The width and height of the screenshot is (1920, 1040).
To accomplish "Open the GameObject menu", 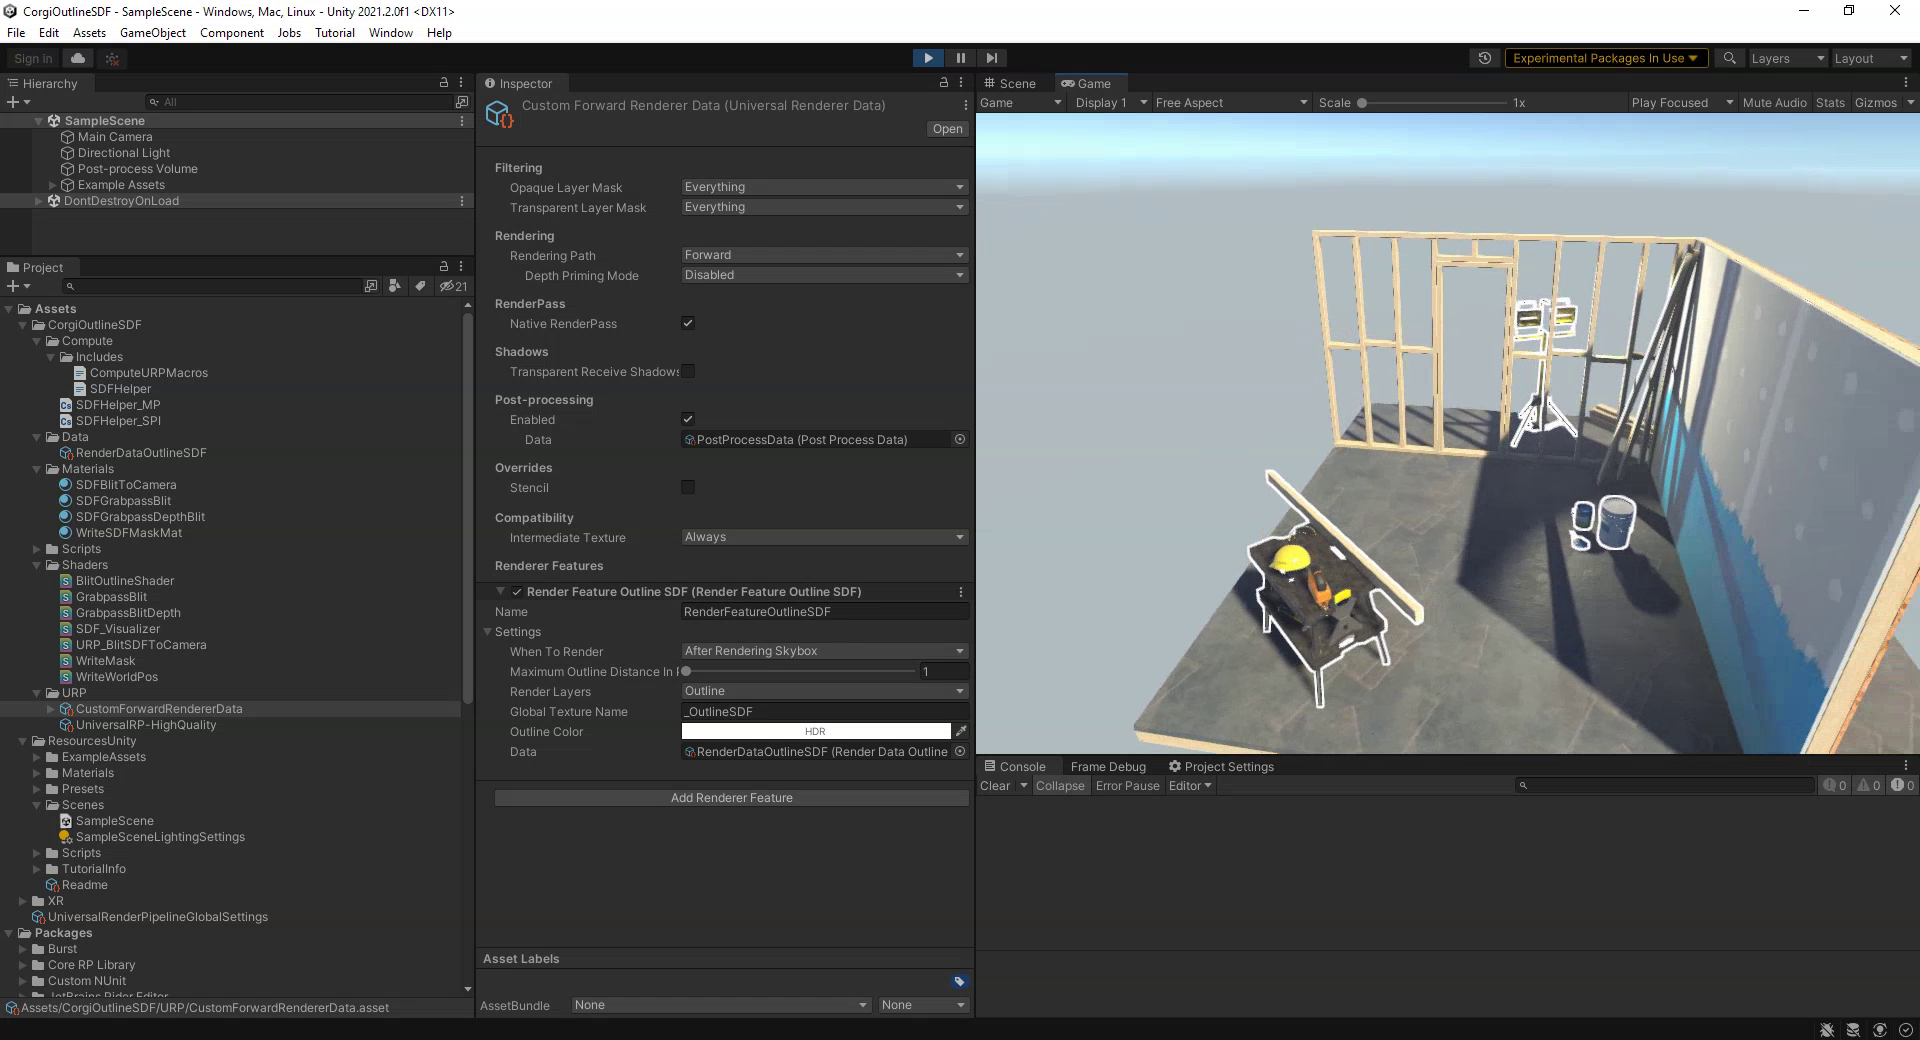I will [x=153, y=33].
